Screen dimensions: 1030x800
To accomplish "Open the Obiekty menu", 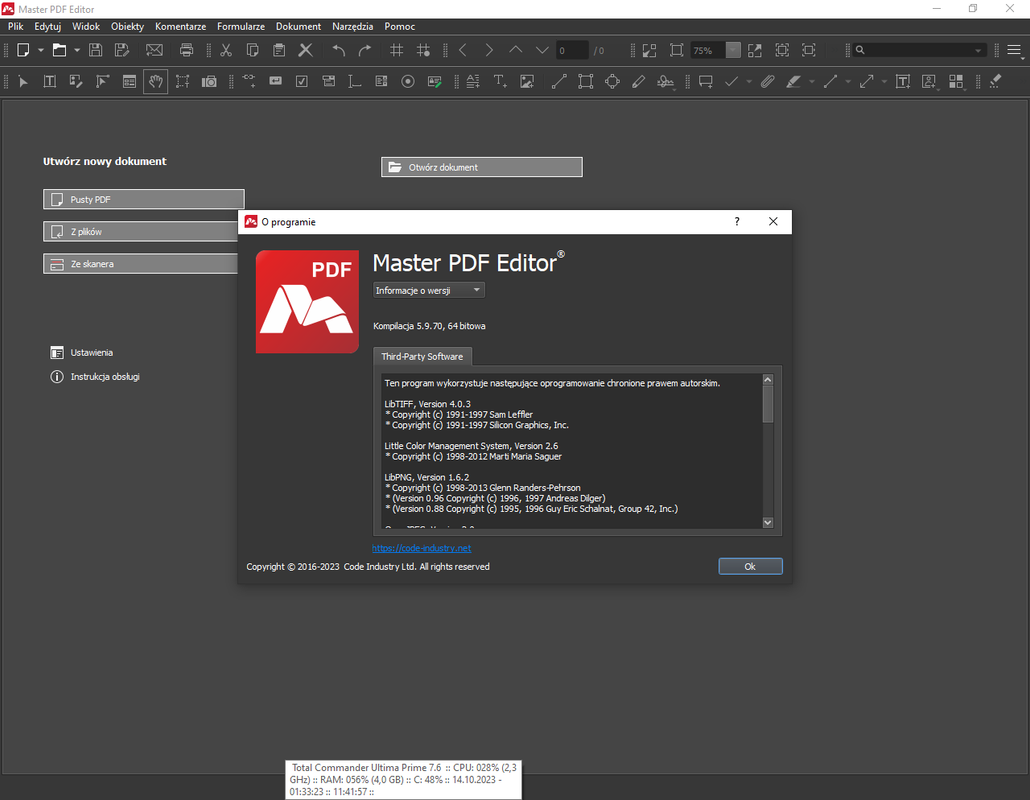I will coord(127,26).
